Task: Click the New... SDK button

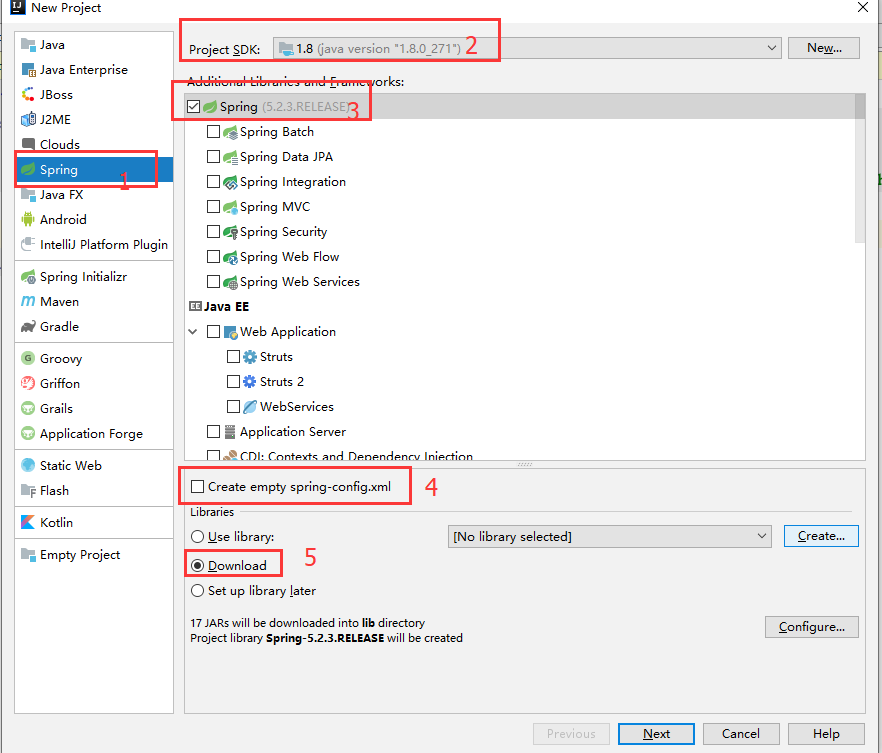Action: [x=824, y=48]
